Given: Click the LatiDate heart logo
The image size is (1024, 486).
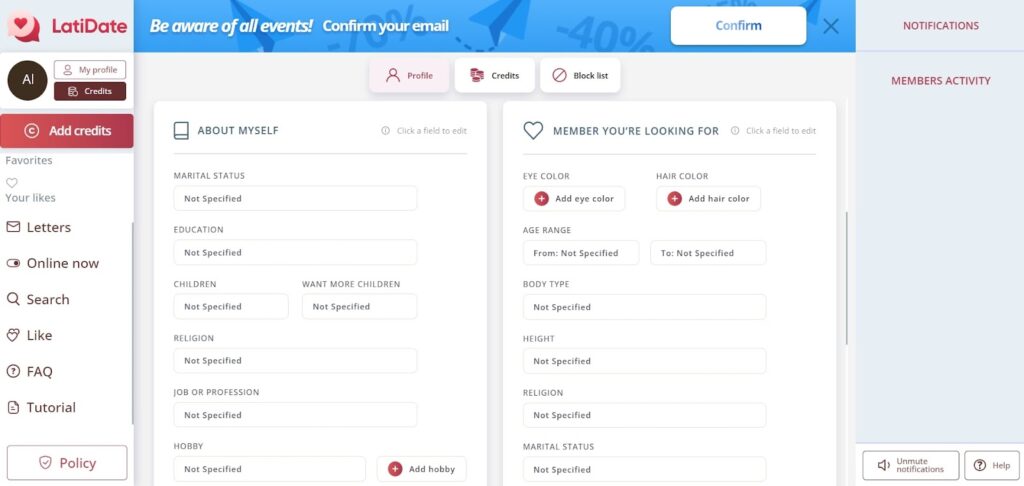Looking at the screenshot, I should 23,26.
